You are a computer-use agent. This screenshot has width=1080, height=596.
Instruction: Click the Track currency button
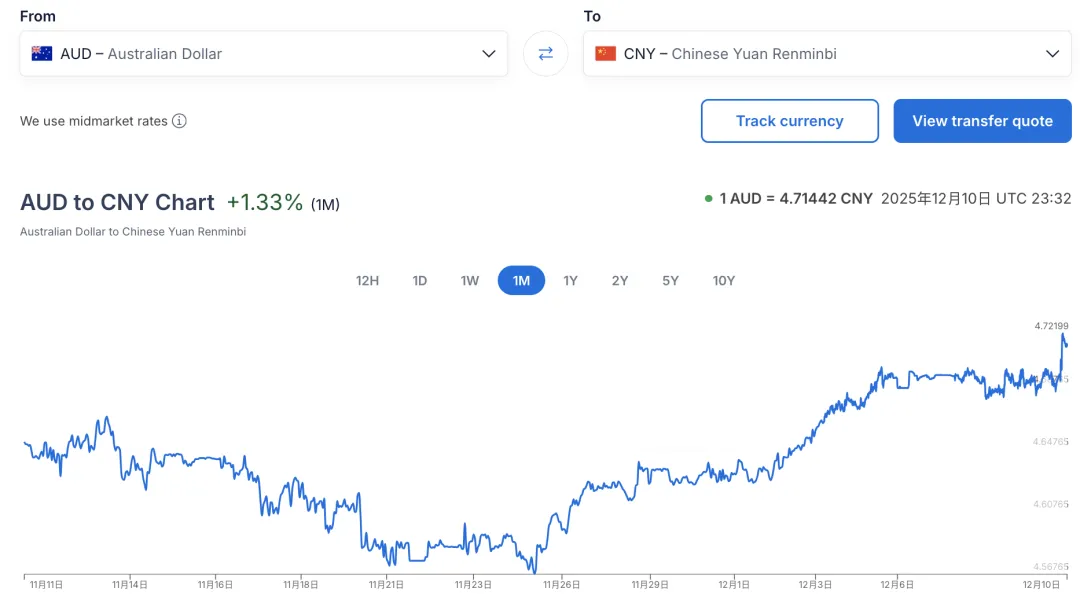(x=789, y=121)
